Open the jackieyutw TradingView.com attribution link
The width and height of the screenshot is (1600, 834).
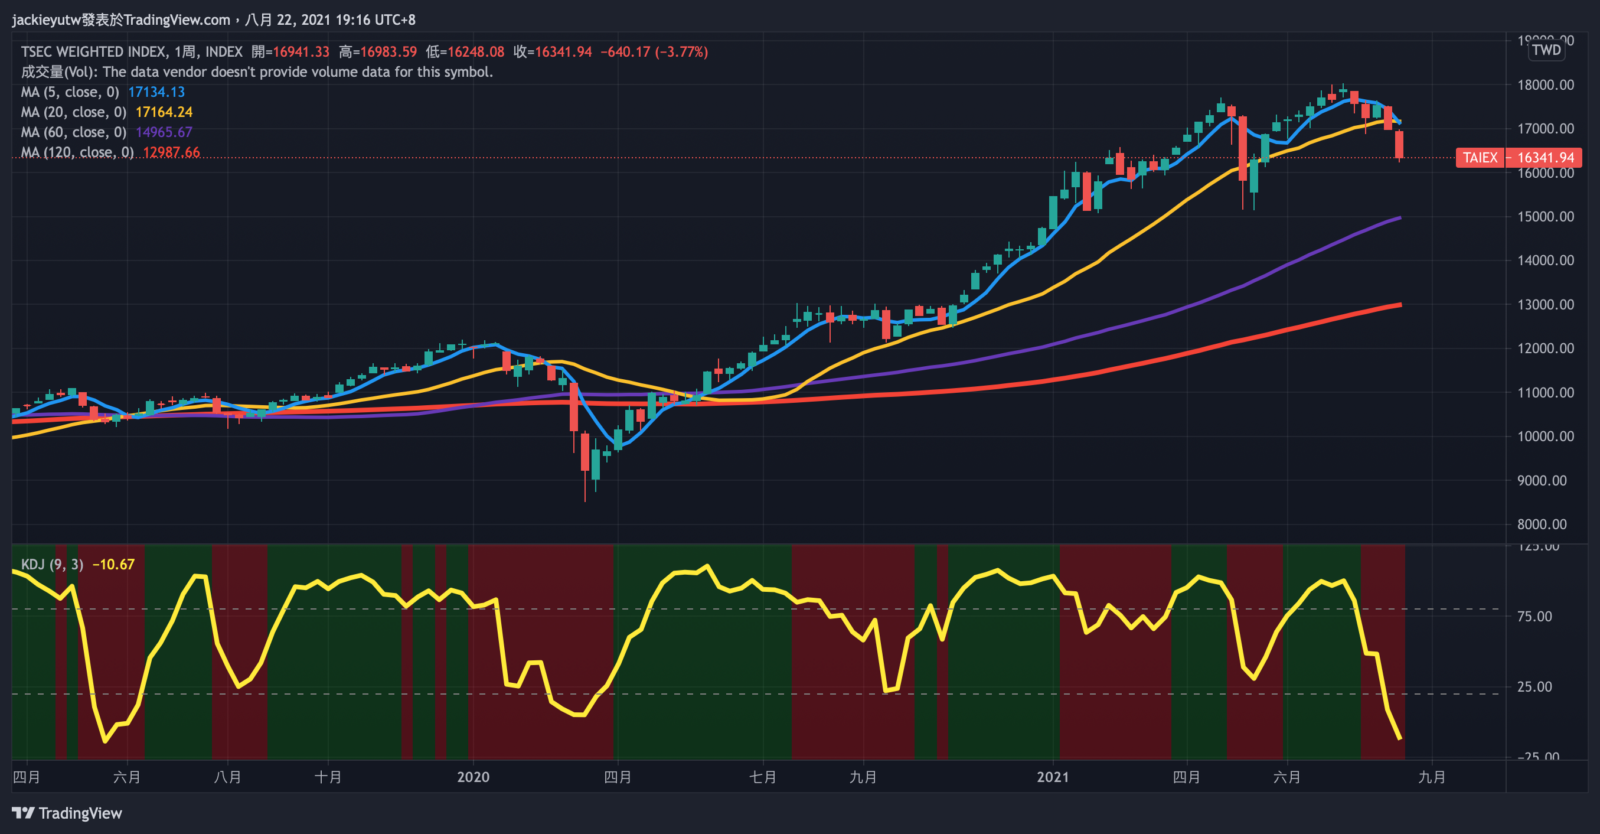point(120,20)
